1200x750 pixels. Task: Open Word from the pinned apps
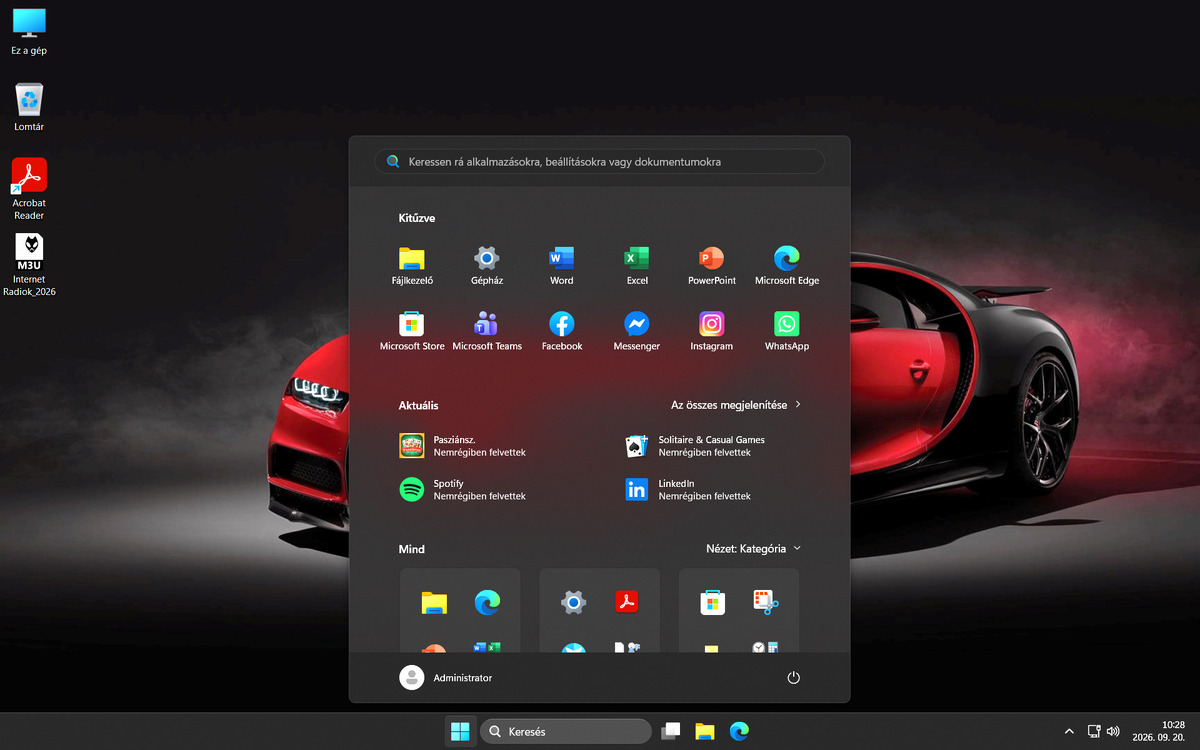pyautogui.click(x=562, y=266)
